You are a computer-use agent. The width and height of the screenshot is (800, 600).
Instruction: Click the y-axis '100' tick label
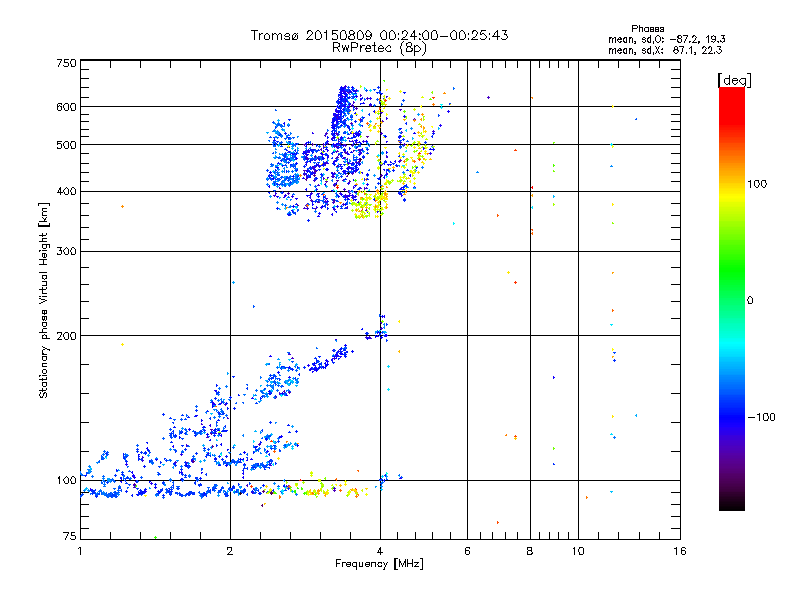tap(67, 481)
